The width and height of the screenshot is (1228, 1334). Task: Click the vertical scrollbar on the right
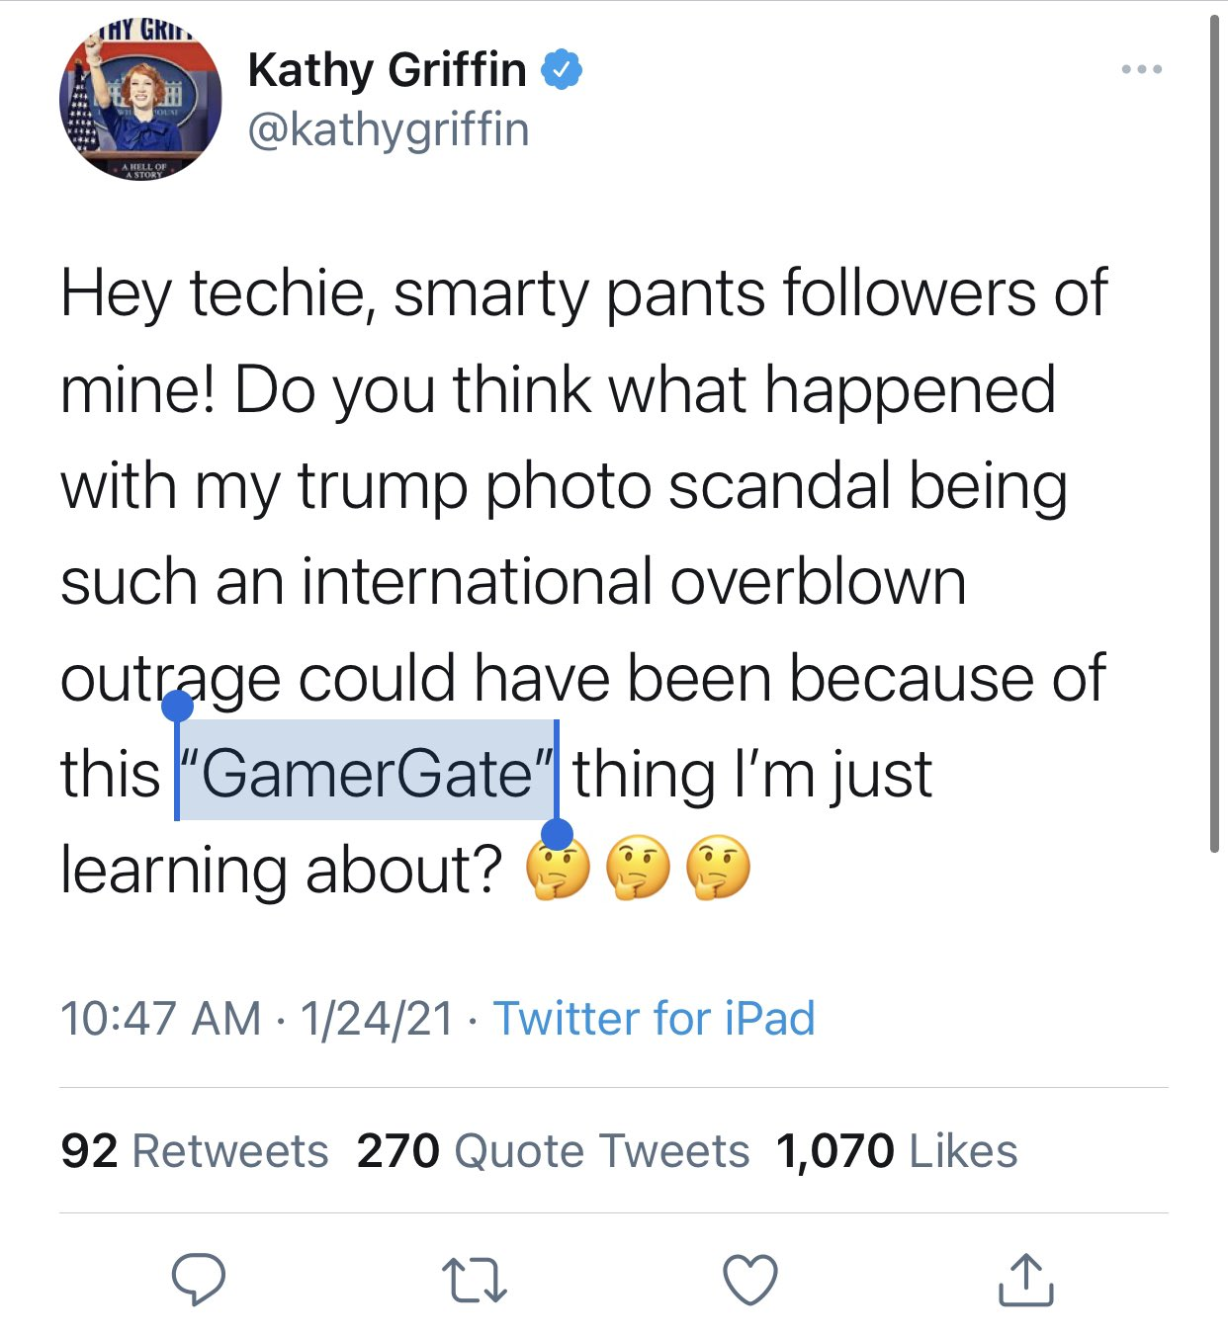tap(1214, 430)
